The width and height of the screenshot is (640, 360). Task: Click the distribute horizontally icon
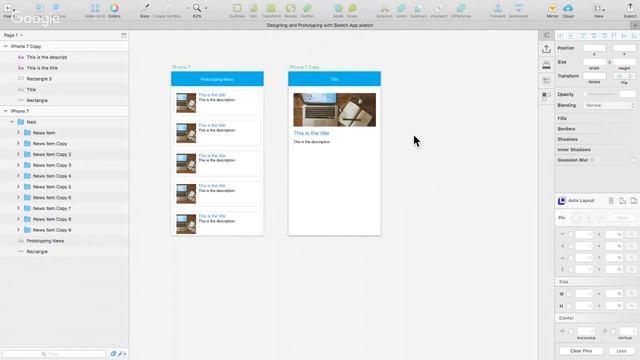coord(561,36)
